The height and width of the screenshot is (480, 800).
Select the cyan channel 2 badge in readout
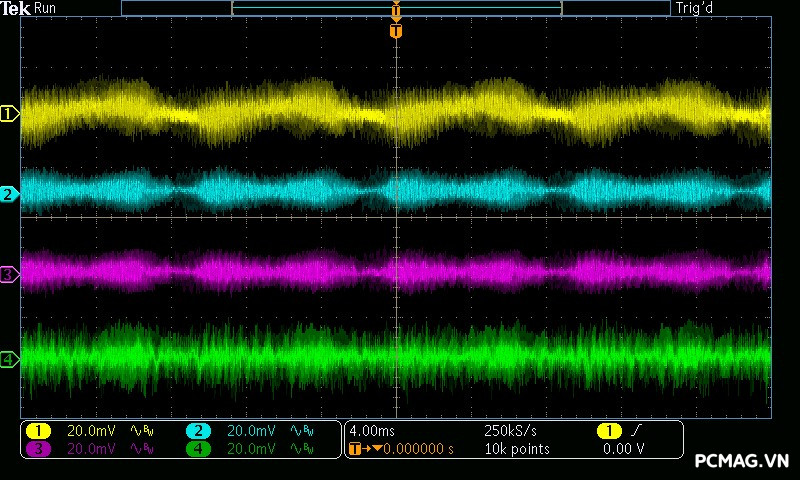(199, 431)
